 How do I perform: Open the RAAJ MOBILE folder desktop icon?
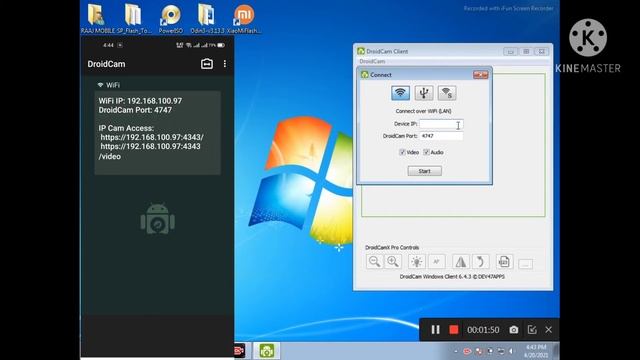[x=98, y=19]
